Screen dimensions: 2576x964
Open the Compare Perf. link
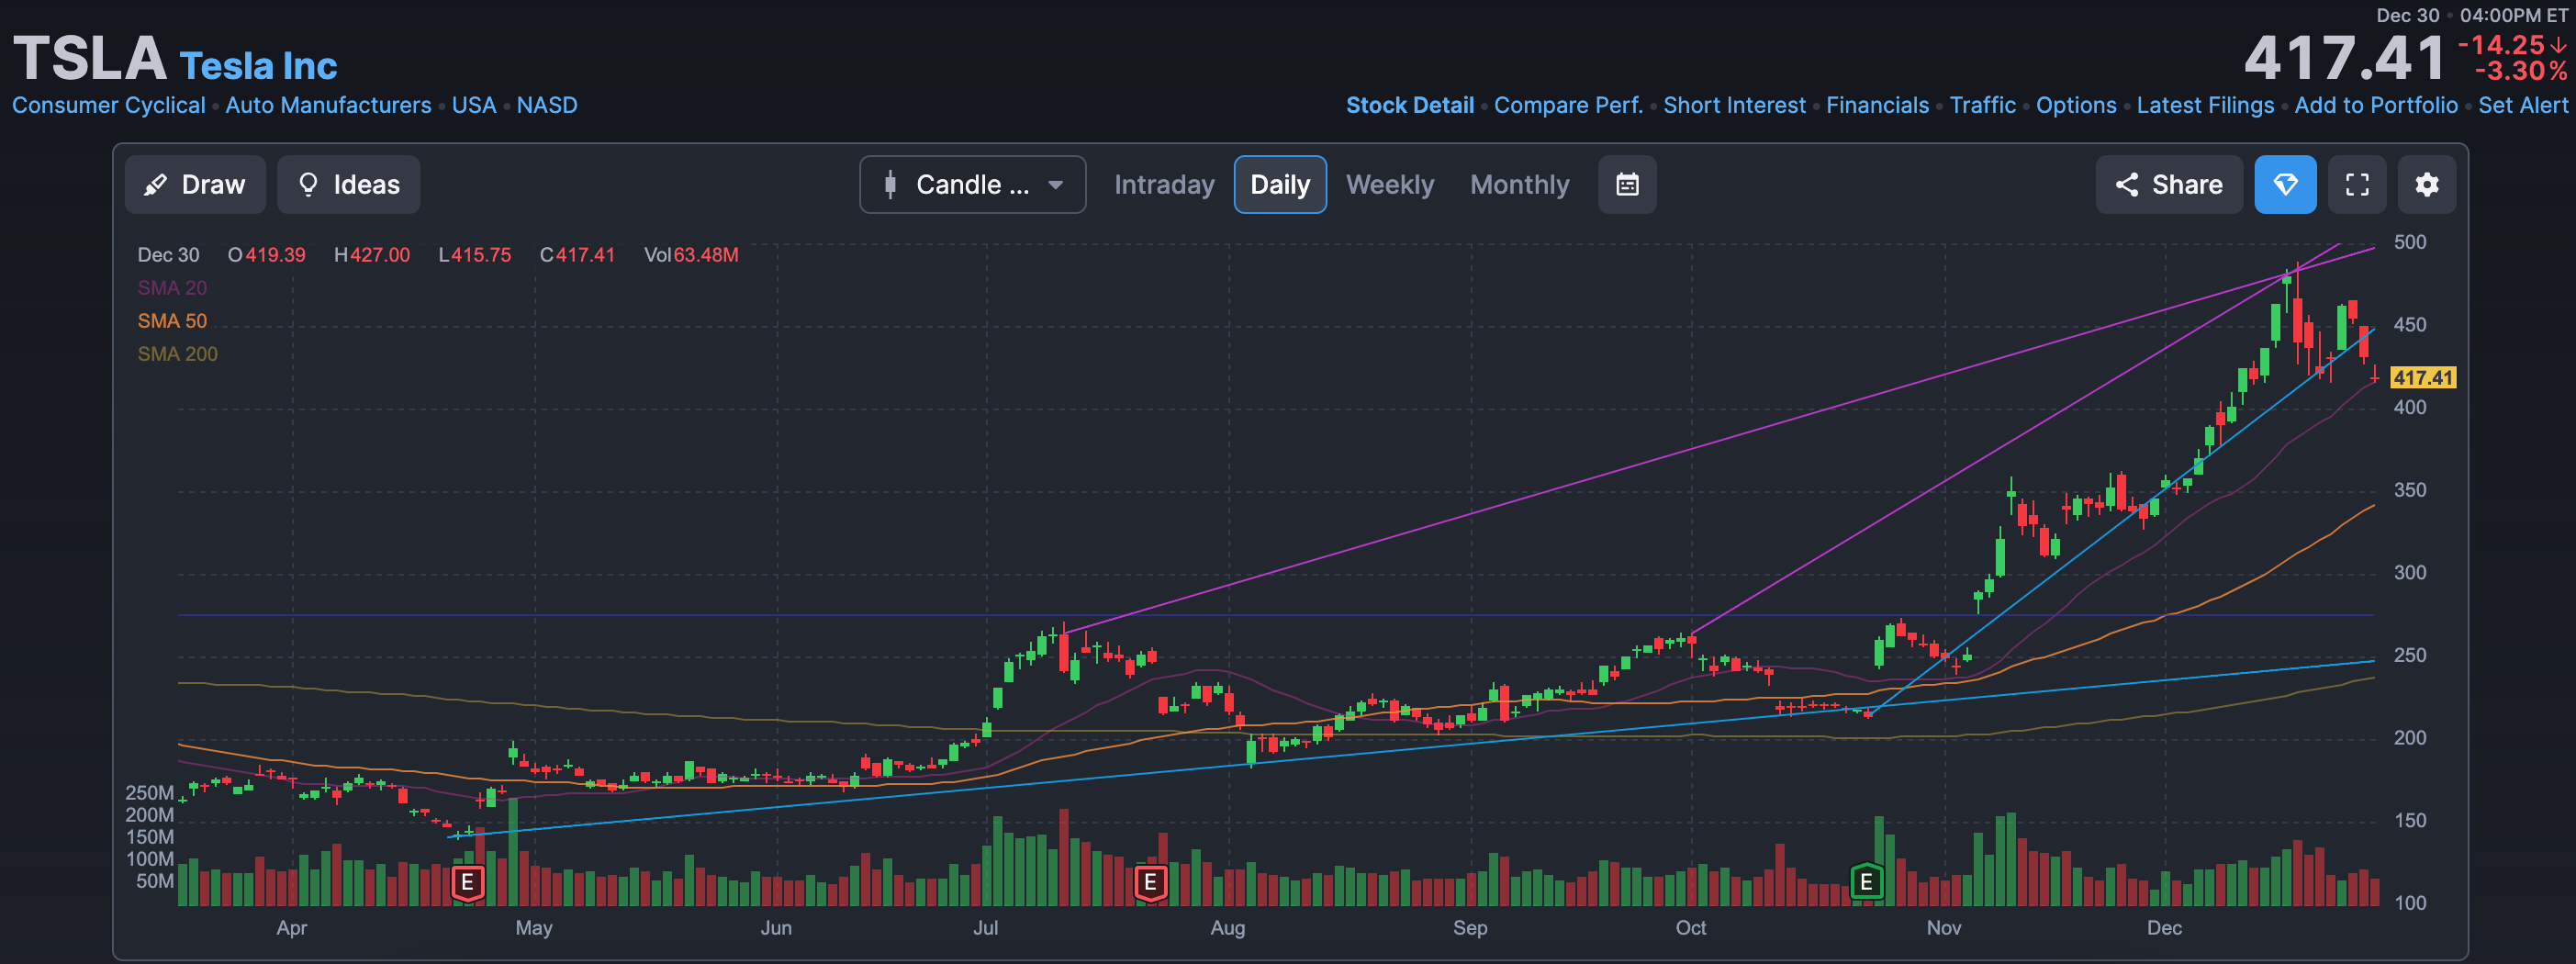(1568, 105)
